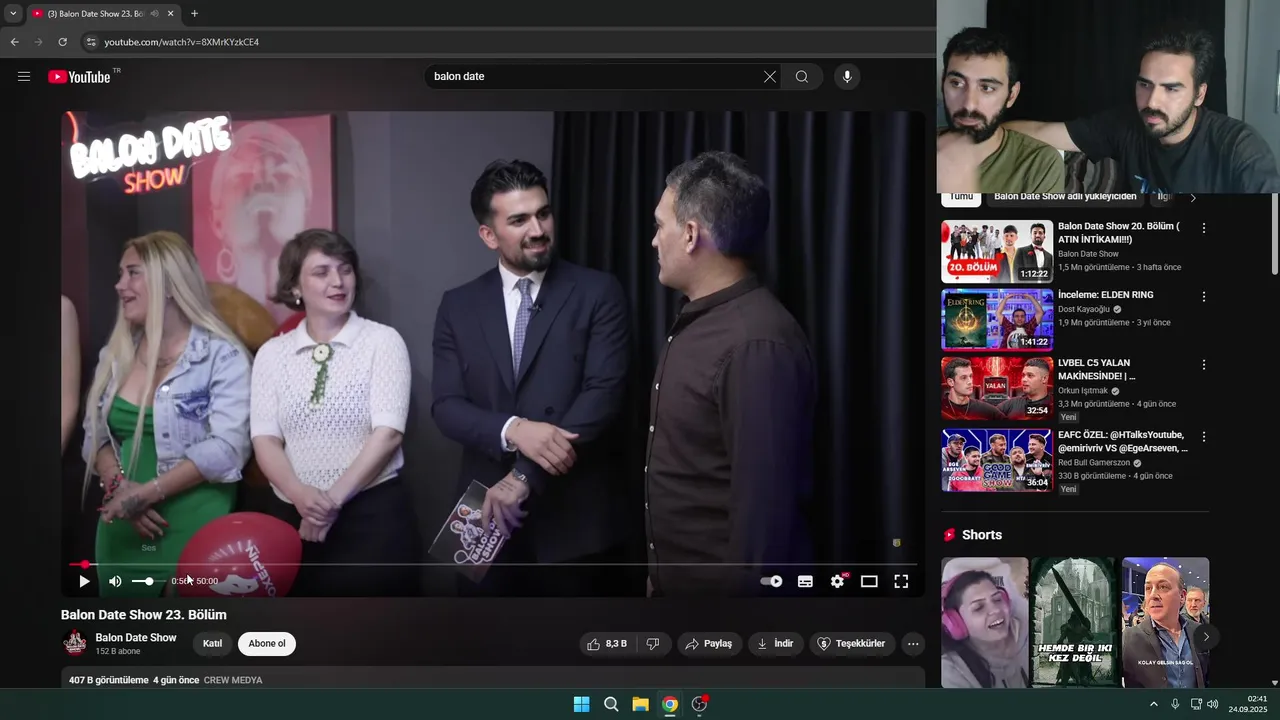Go back with the browser back arrow

[x=14, y=42]
